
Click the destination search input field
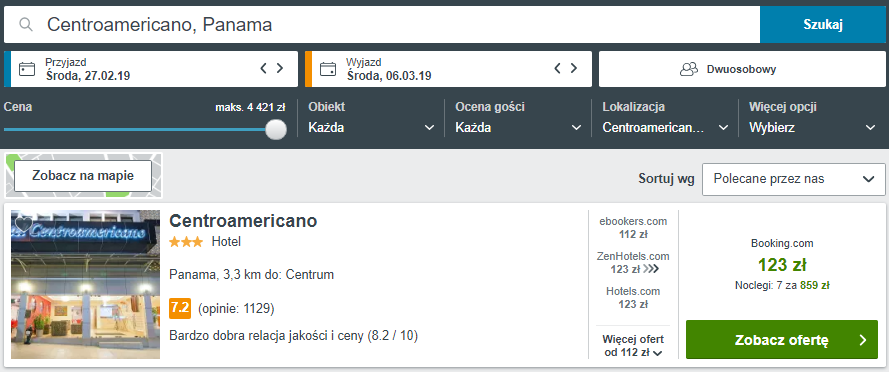point(382,24)
